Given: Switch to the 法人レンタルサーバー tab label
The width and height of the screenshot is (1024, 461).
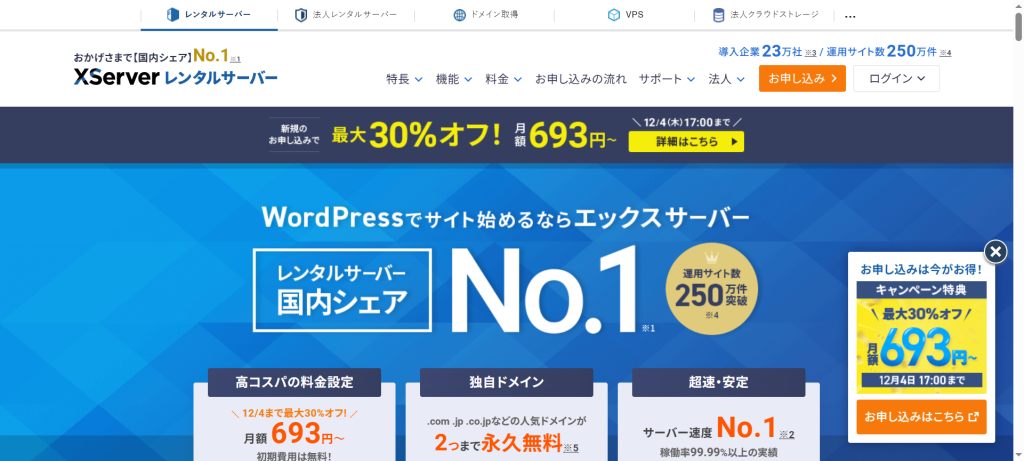Looking at the screenshot, I should [x=353, y=14].
